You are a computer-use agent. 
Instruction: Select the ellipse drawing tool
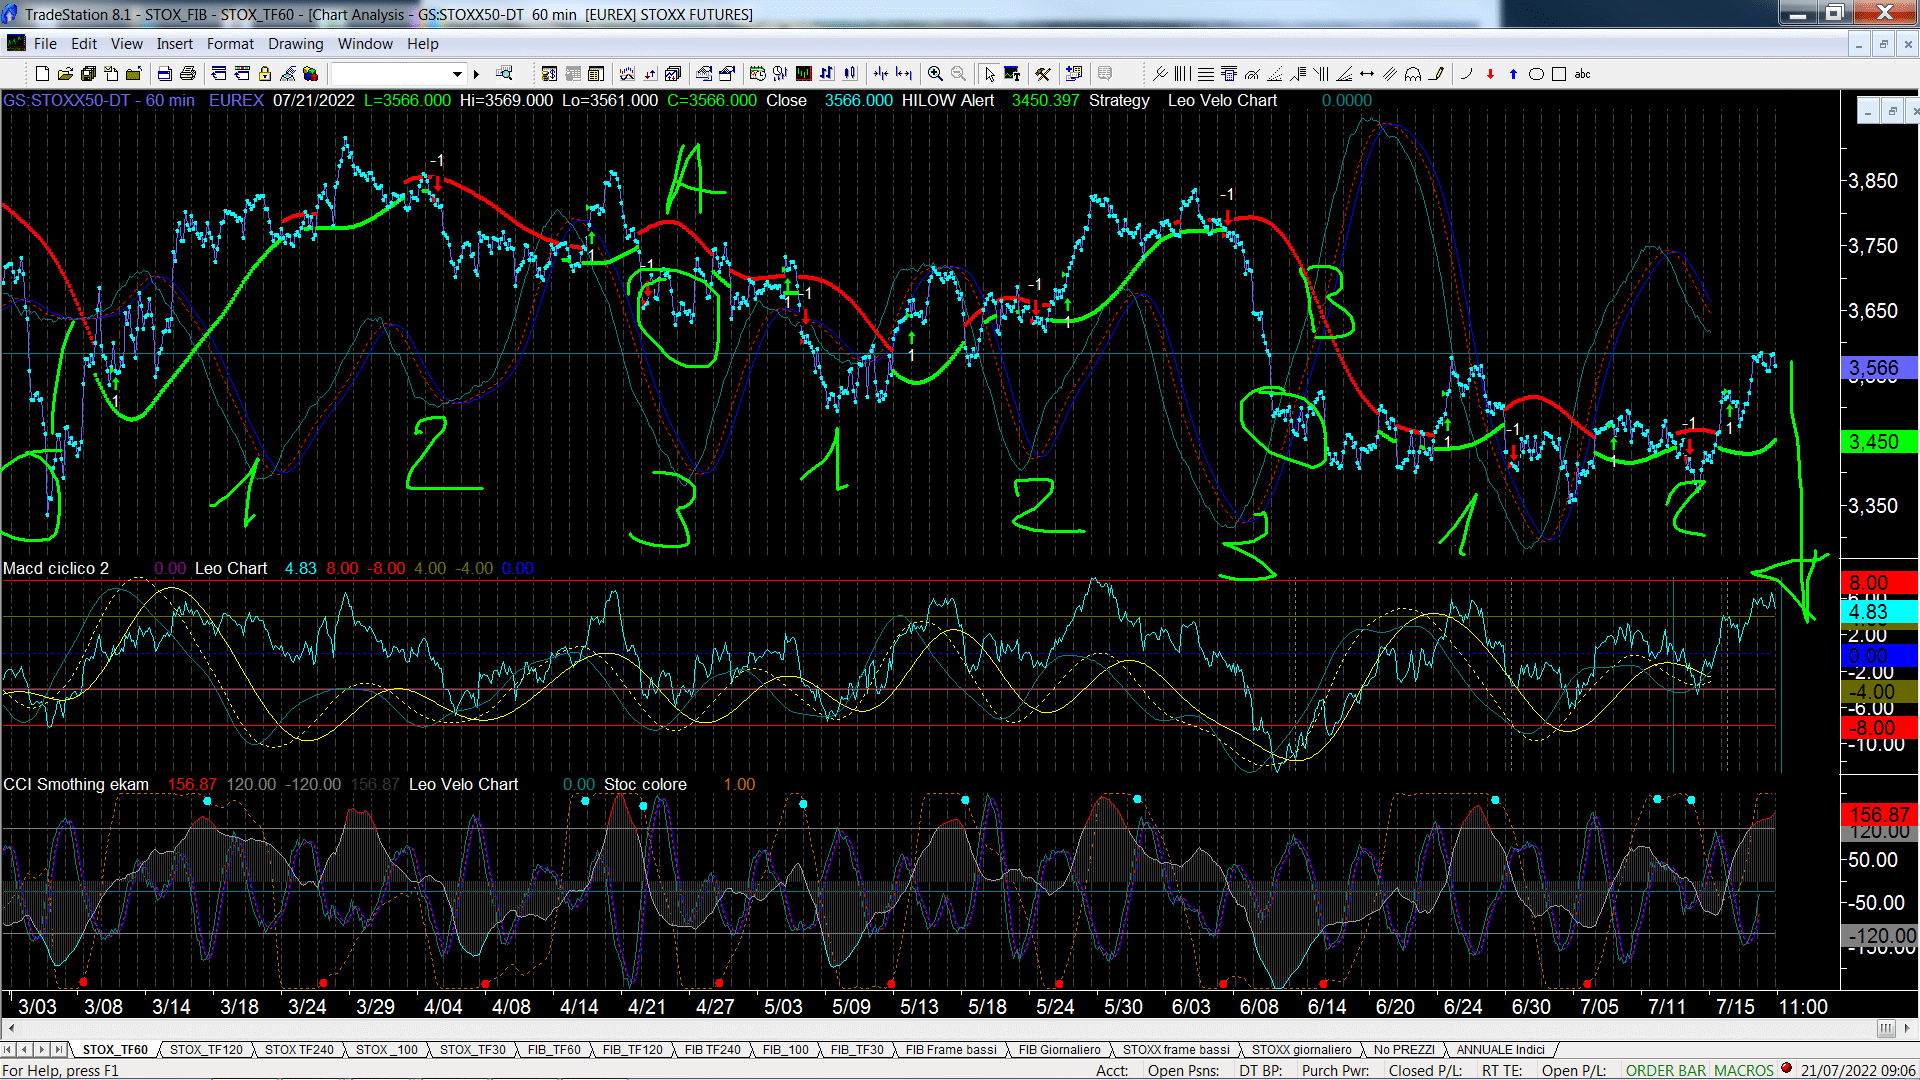1536,74
